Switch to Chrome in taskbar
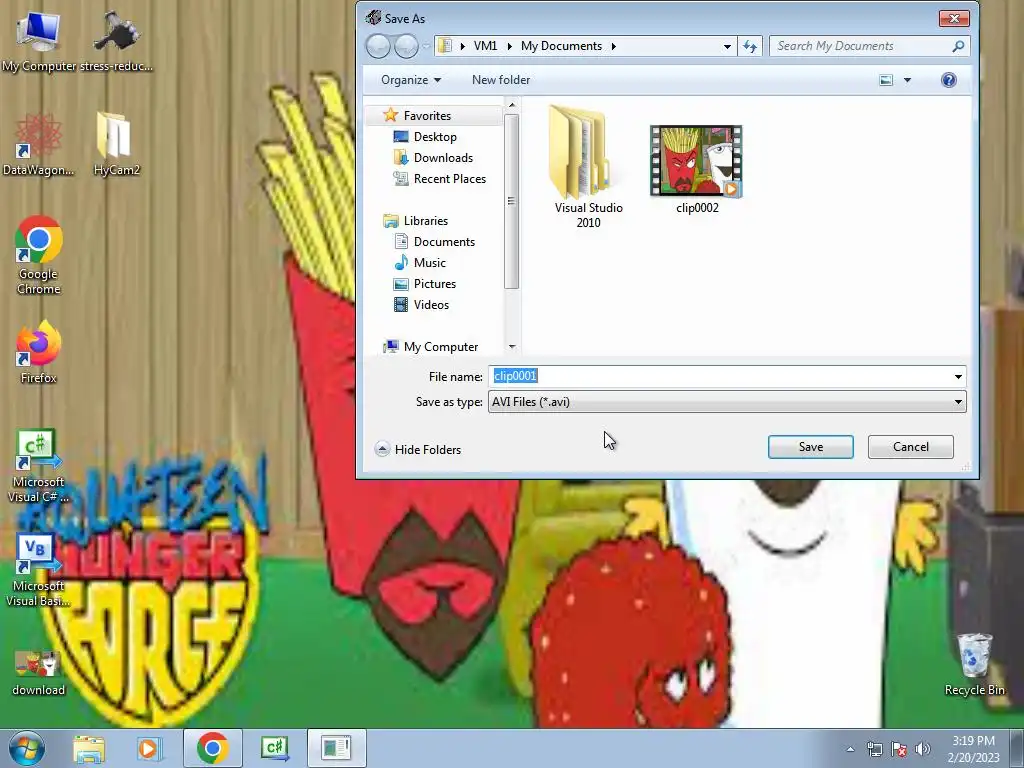This screenshot has width=1024, height=768. pos(212,748)
